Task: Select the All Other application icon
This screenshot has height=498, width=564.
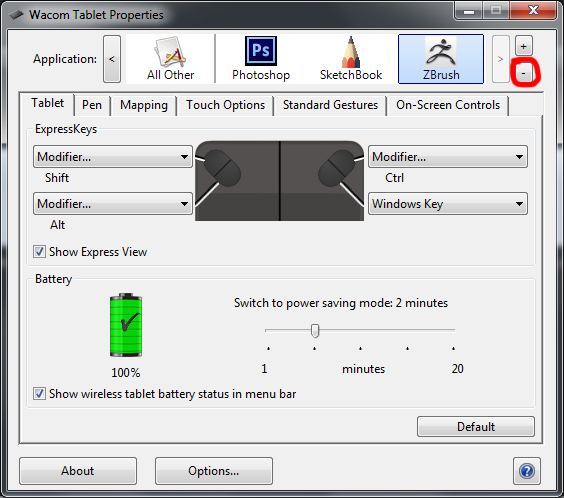Action: pos(170,59)
